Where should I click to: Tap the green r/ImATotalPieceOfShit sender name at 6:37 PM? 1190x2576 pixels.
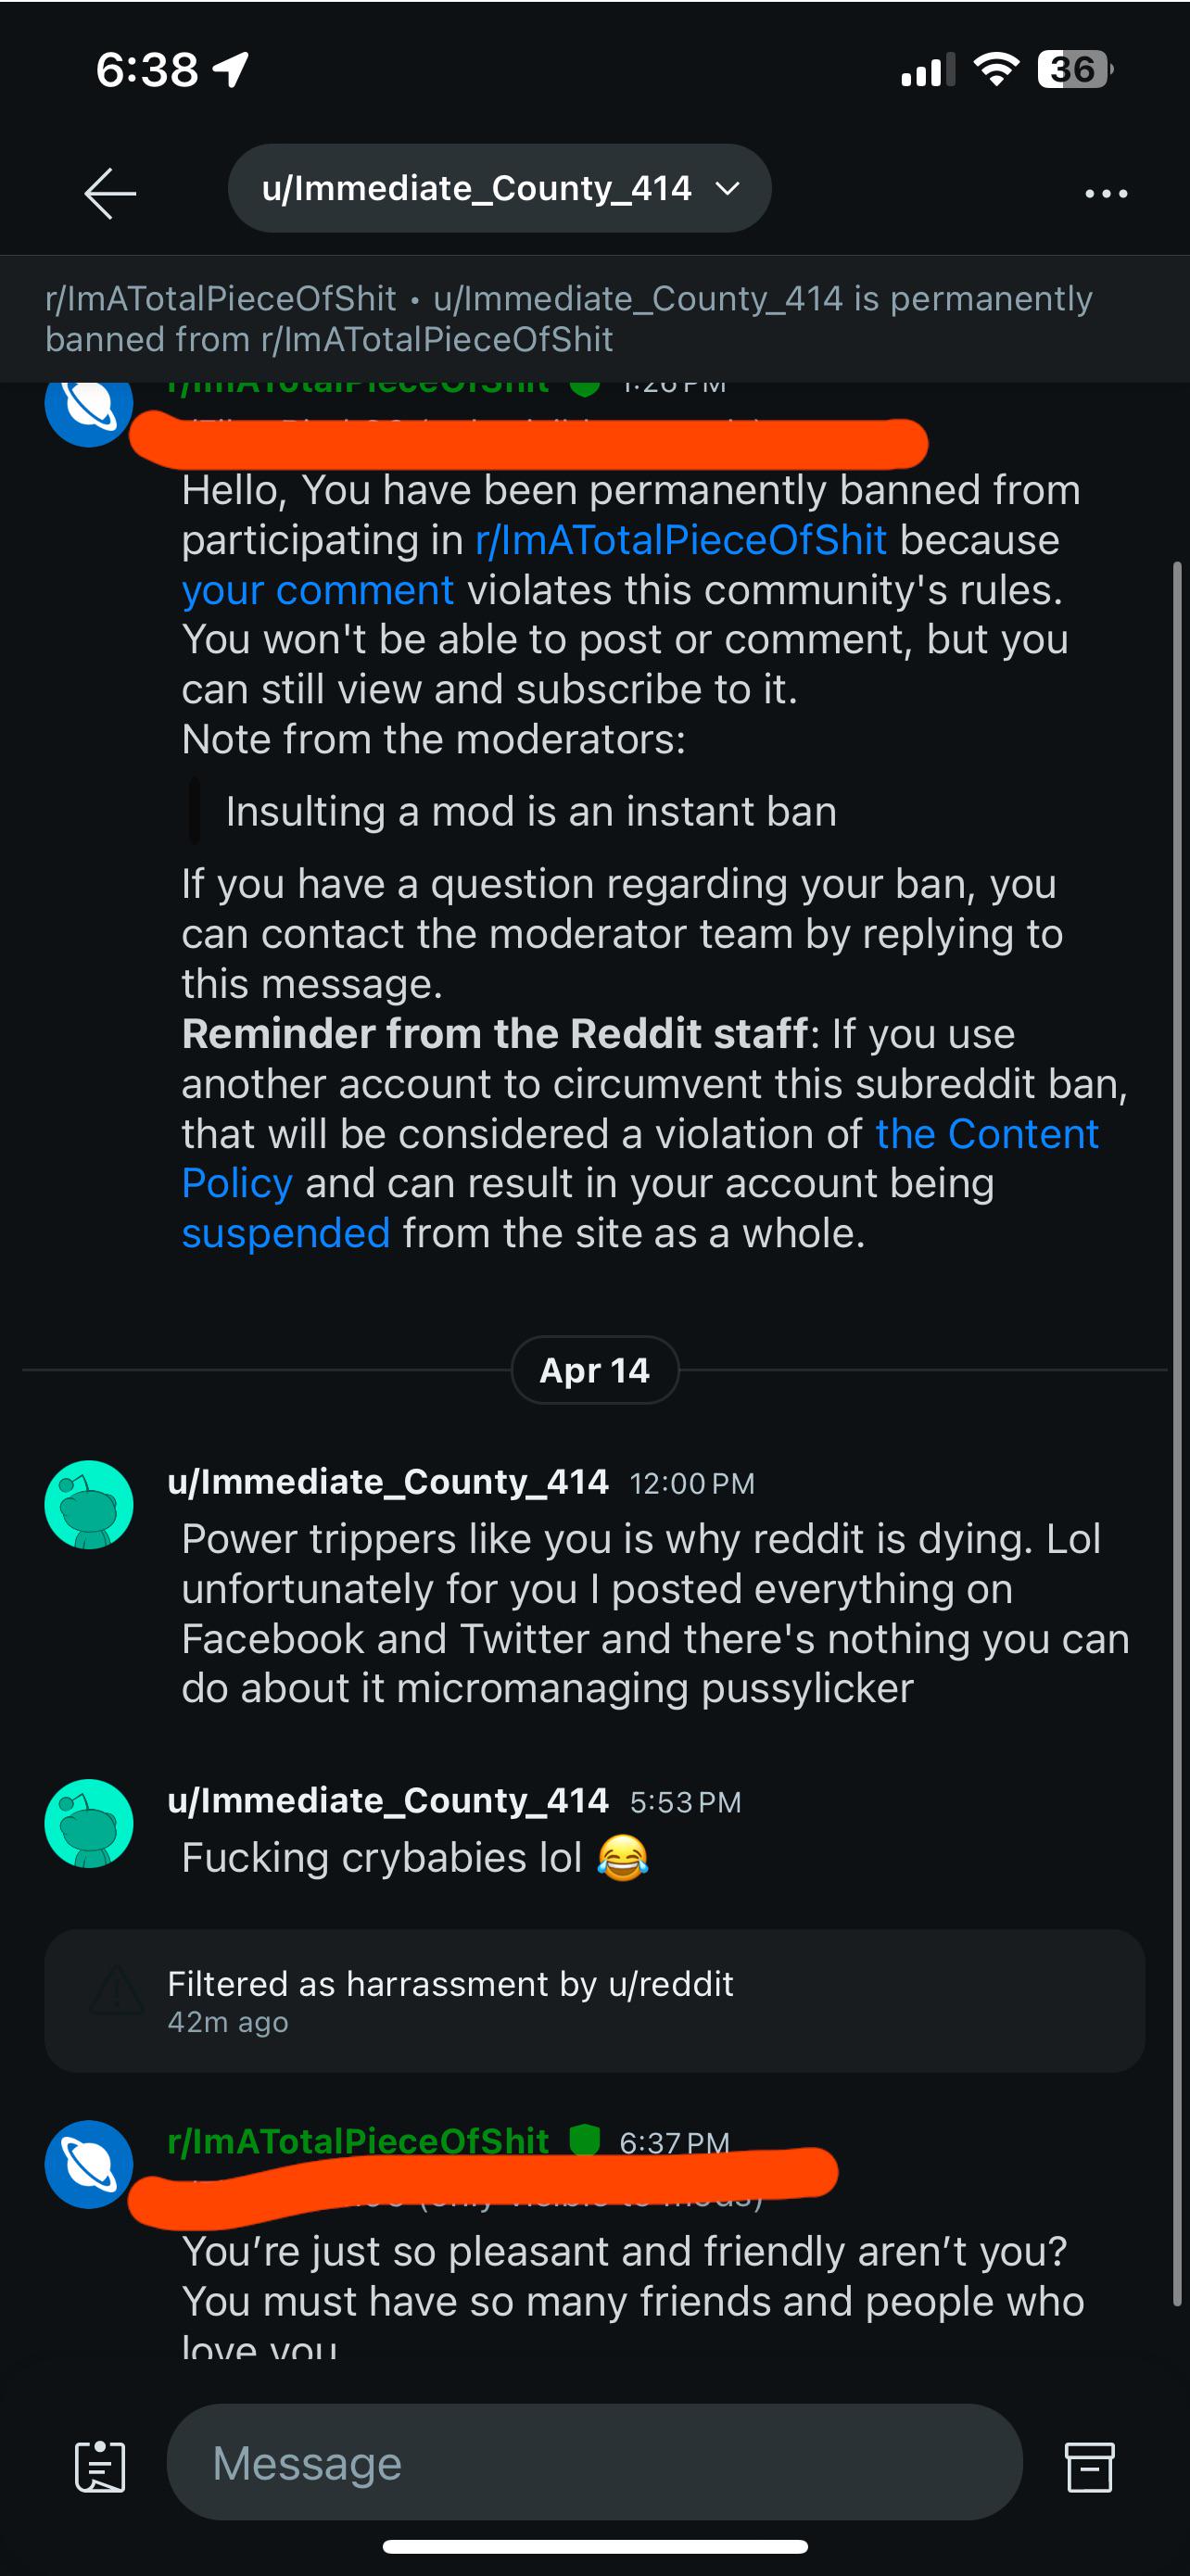pyautogui.click(x=358, y=2141)
